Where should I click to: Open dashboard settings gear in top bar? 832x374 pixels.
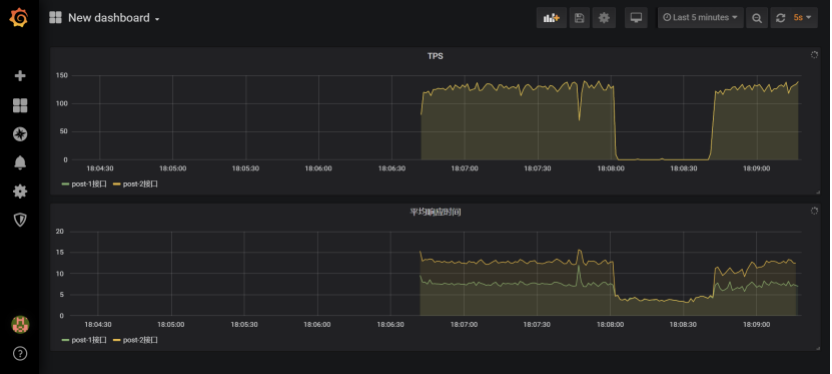[x=604, y=18]
